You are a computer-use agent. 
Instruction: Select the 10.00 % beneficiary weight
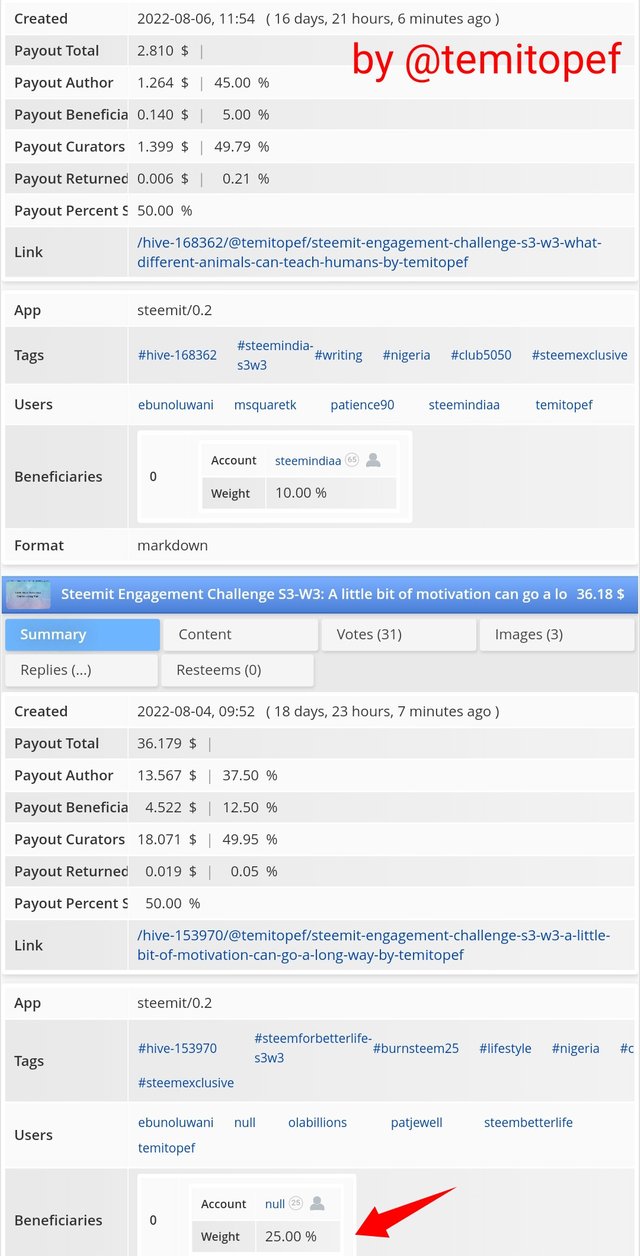(x=301, y=492)
